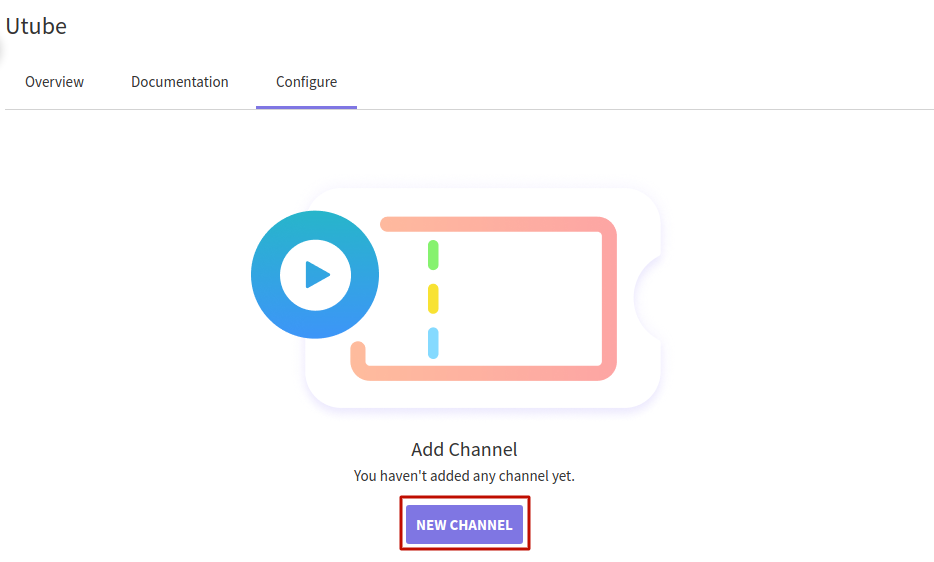This screenshot has width=934, height=562.
Task: Click the Add Channel heading
Action: coord(464,449)
